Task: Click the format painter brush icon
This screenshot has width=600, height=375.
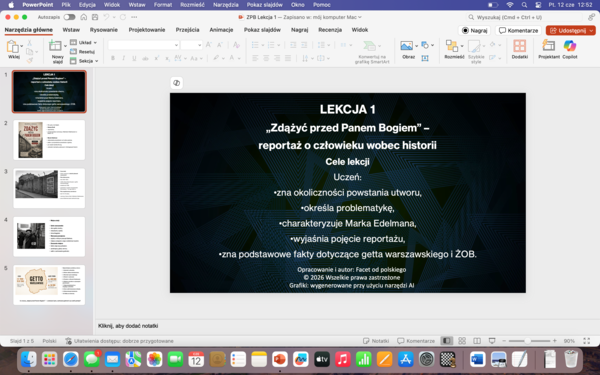Action: (x=29, y=60)
